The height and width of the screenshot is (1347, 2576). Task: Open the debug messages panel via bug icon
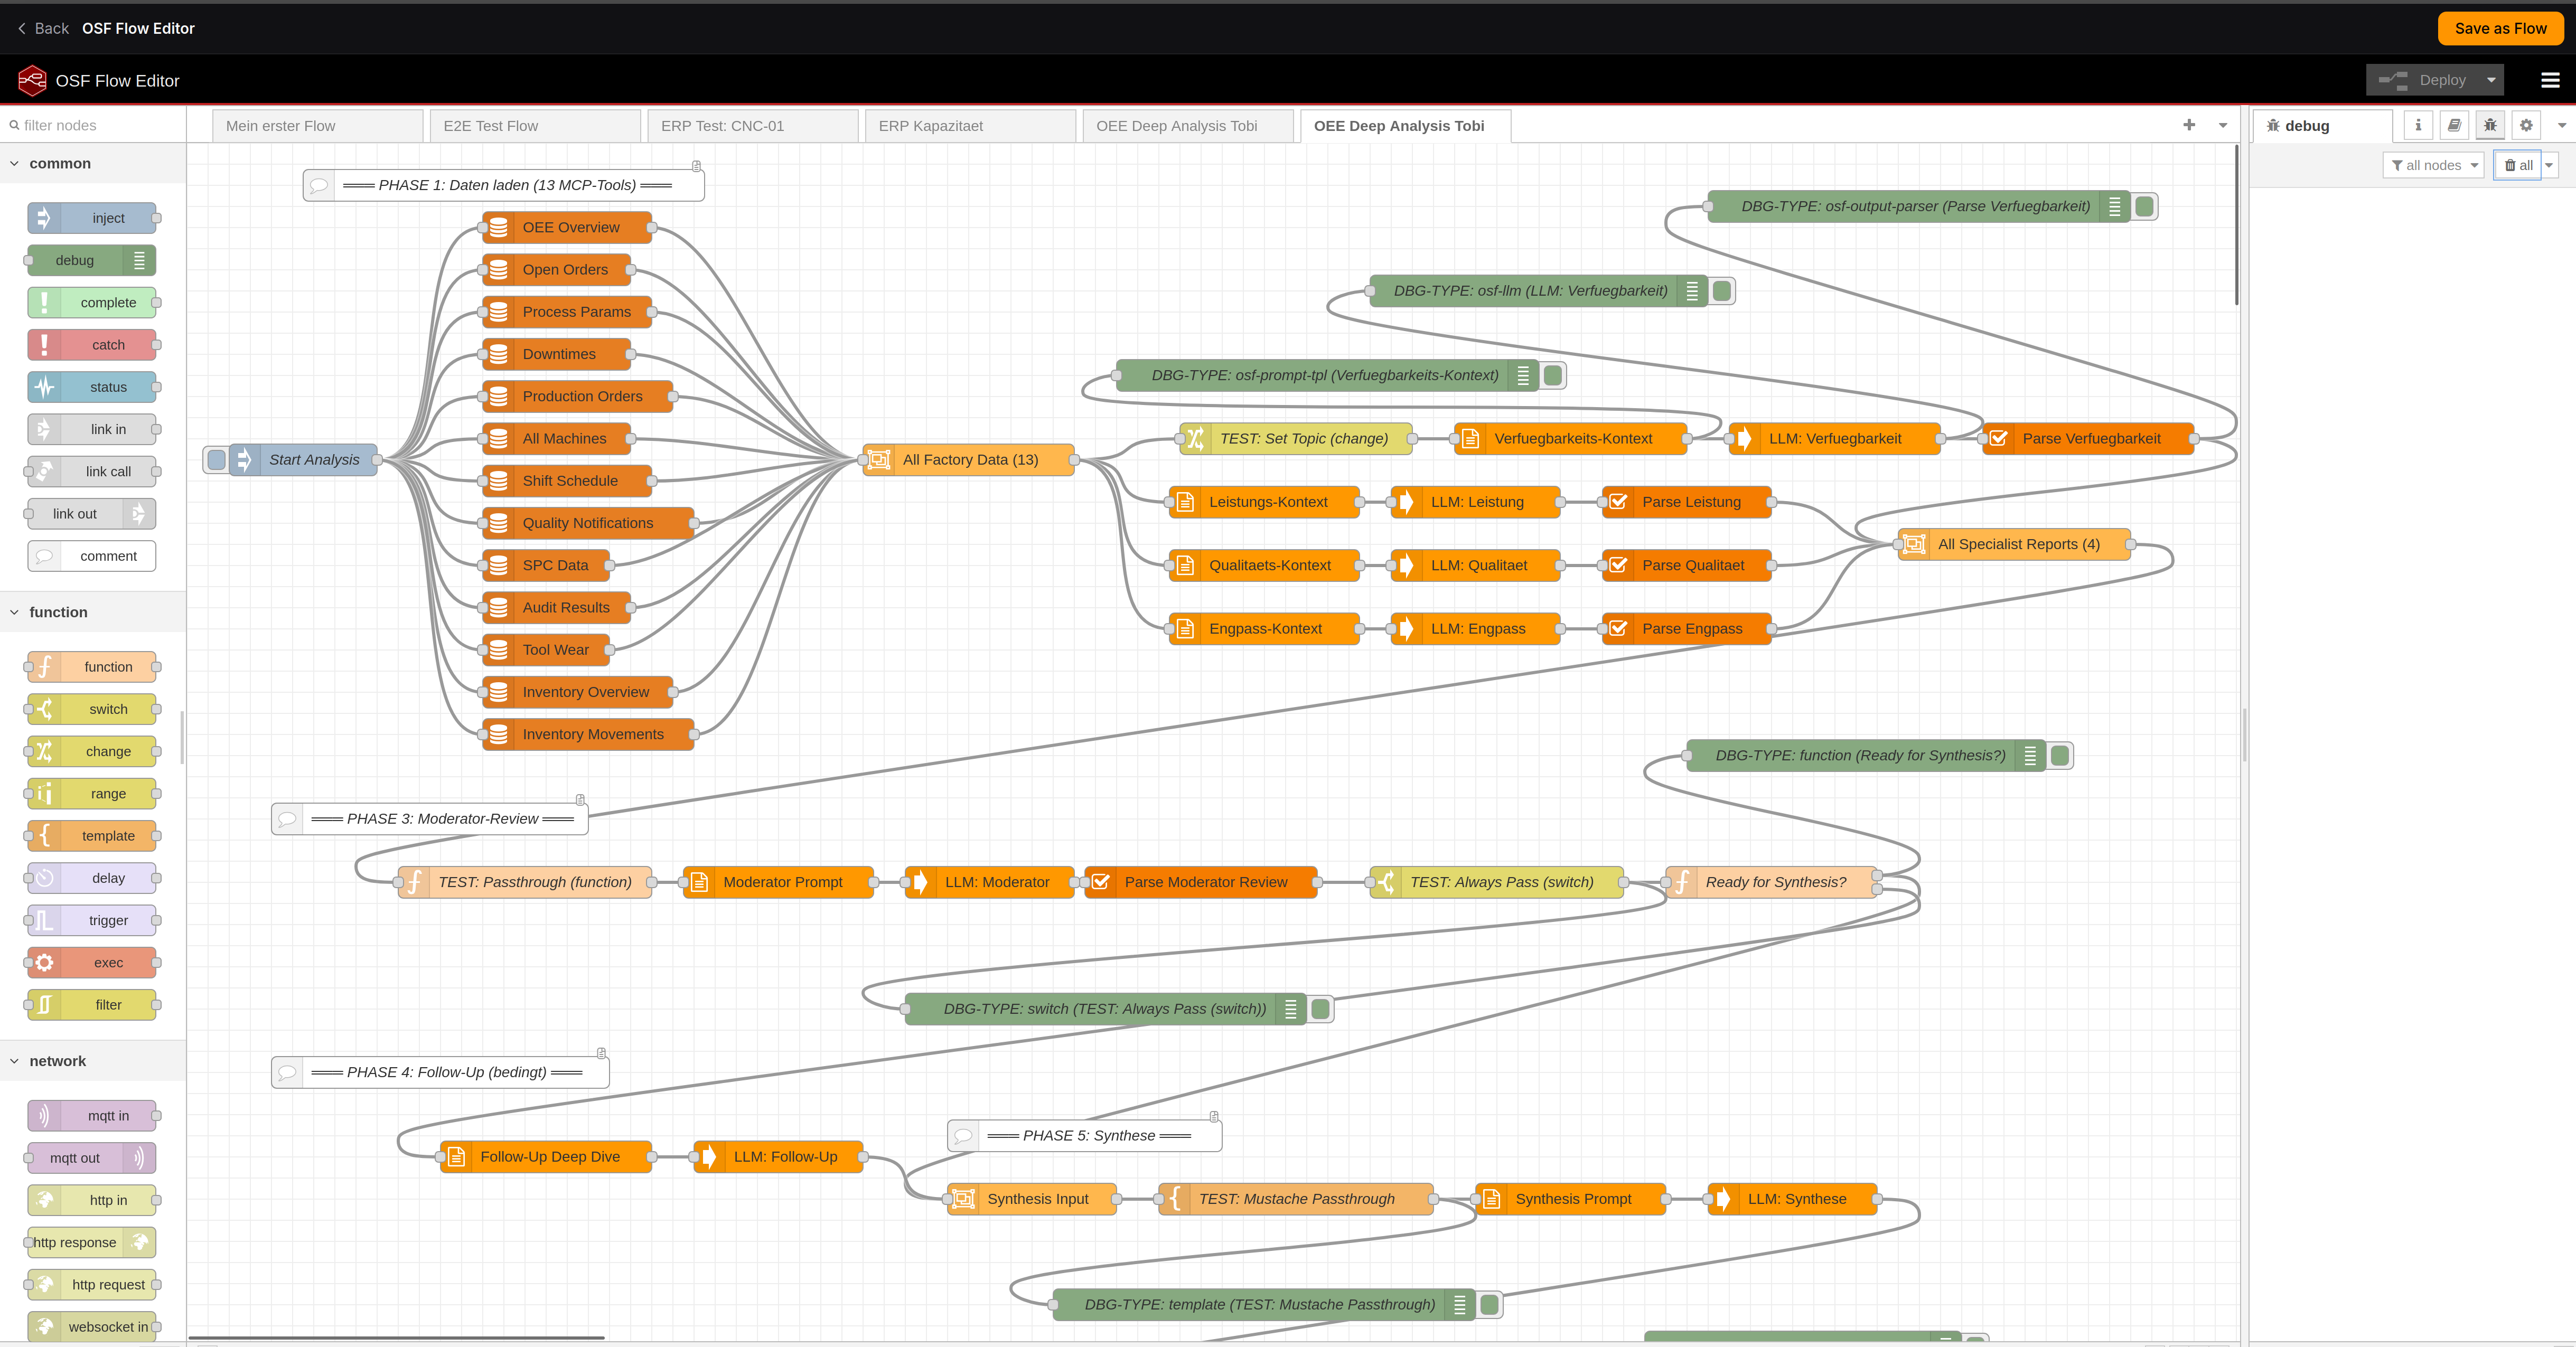coord(2489,125)
